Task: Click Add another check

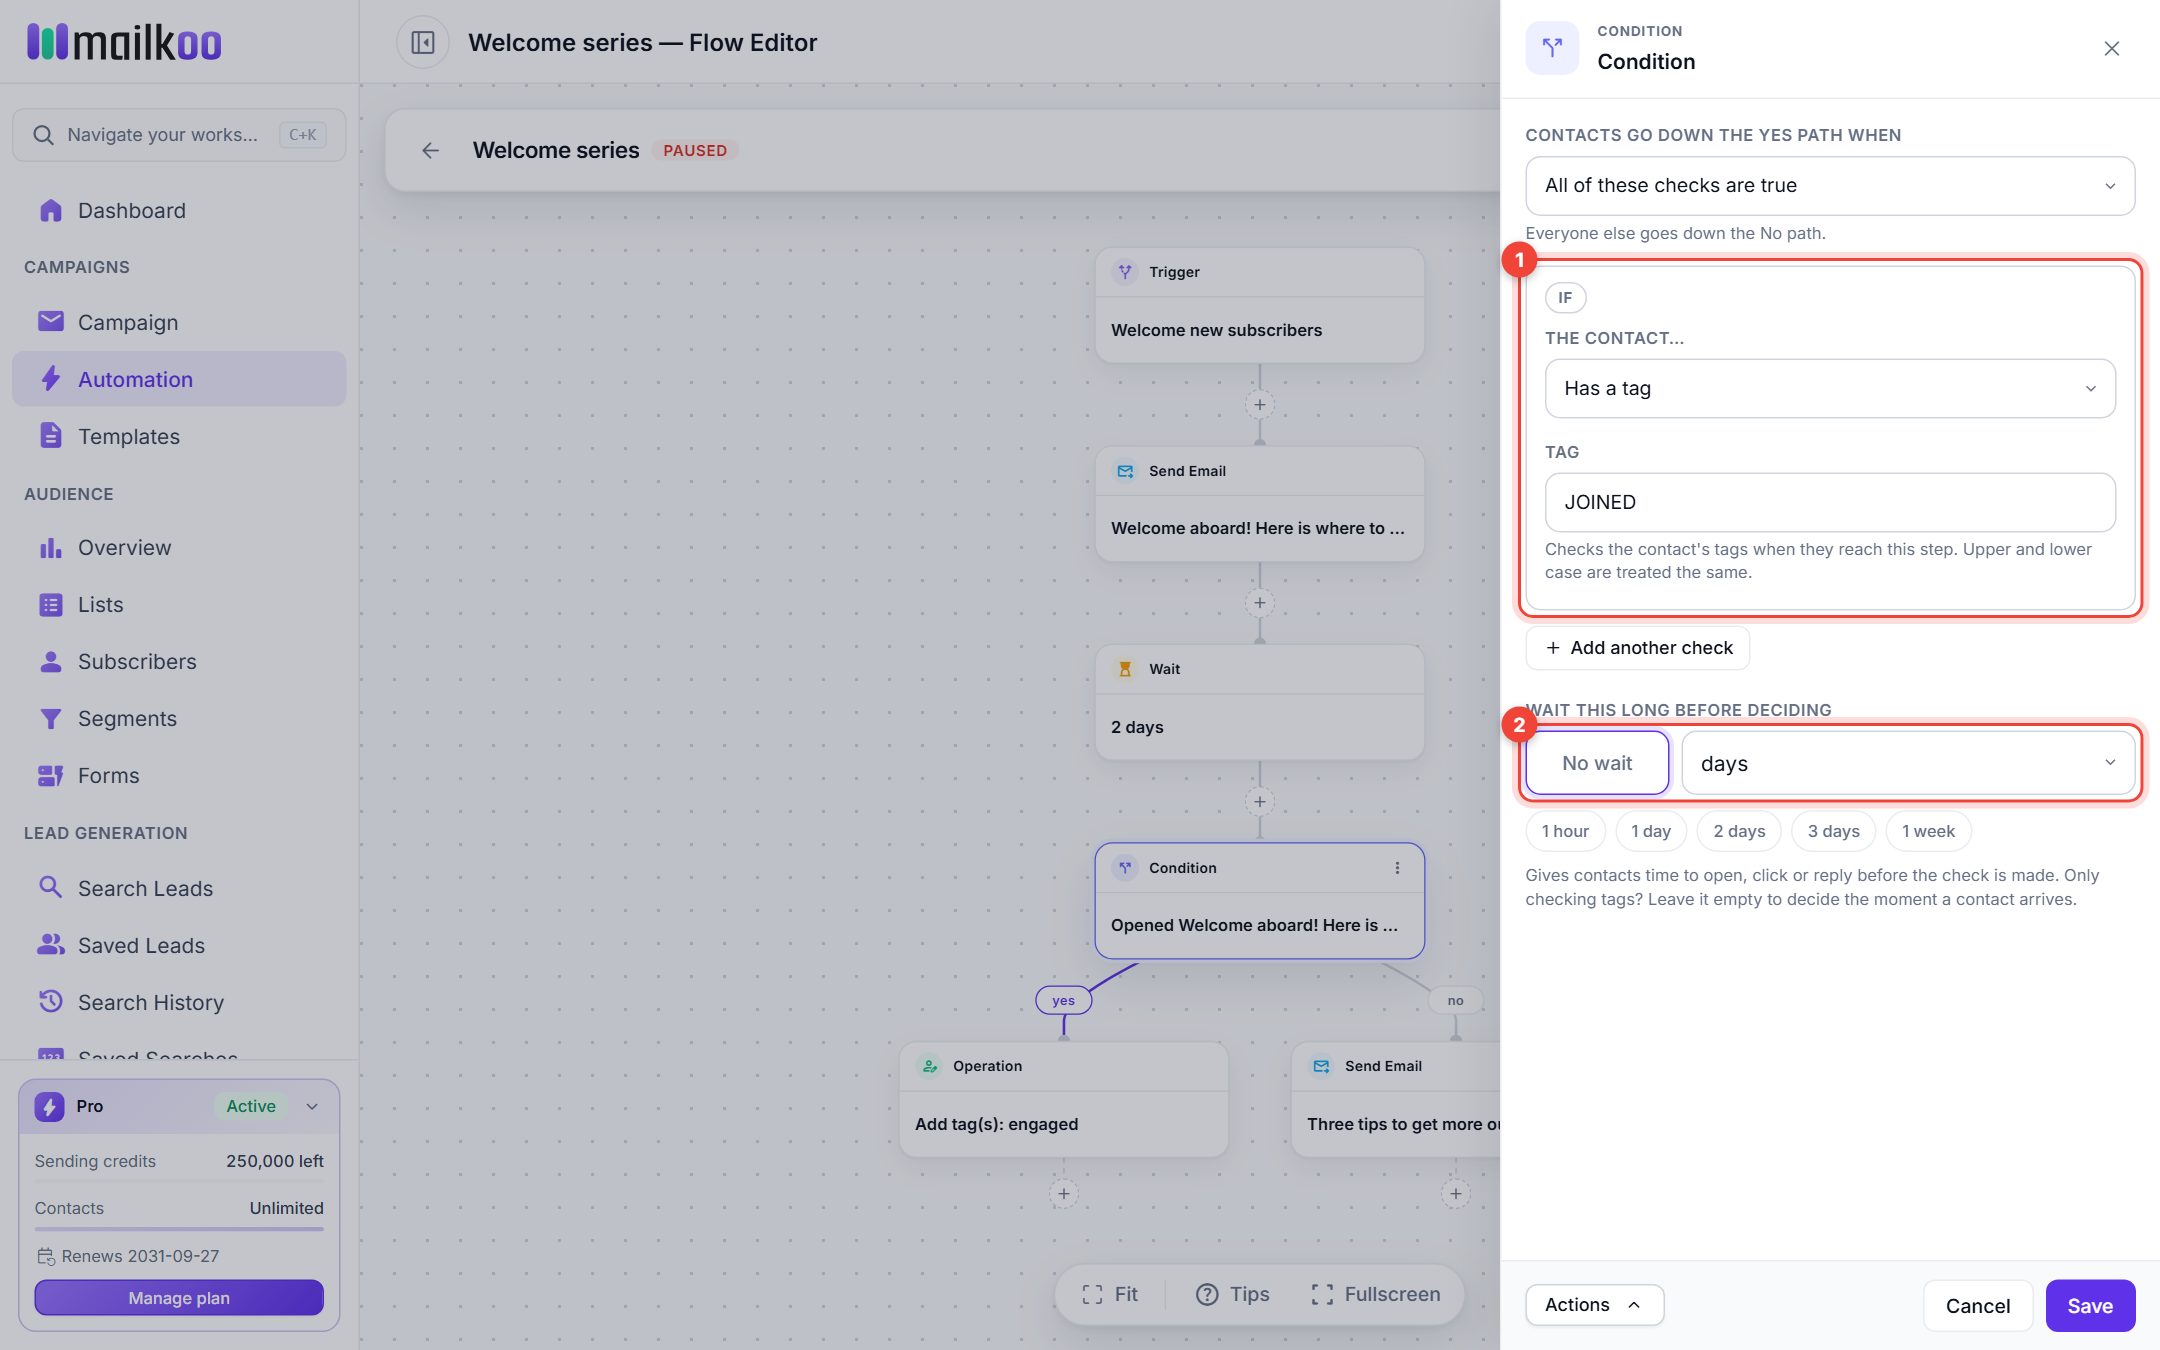Action: (x=1638, y=648)
